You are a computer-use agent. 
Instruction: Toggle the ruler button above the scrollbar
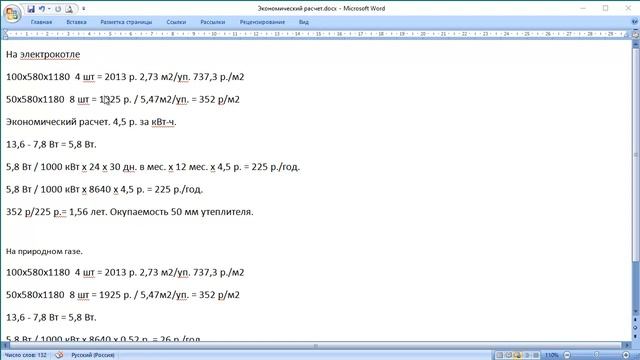636,35
